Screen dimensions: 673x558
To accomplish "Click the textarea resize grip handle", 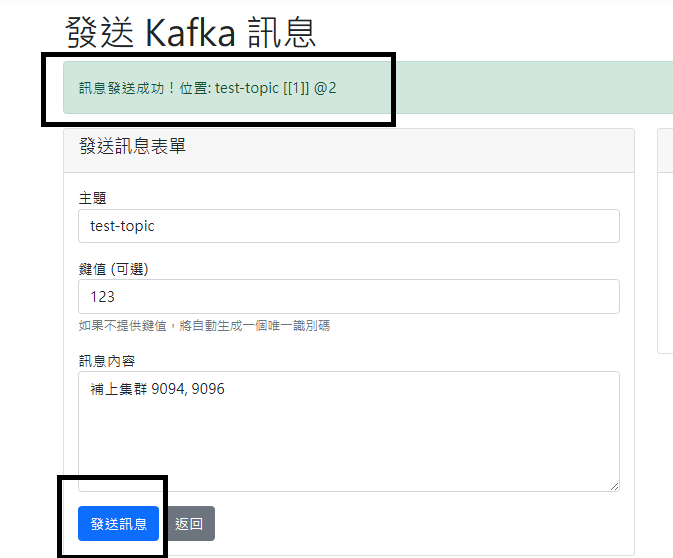I will click(x=614, y=486).
